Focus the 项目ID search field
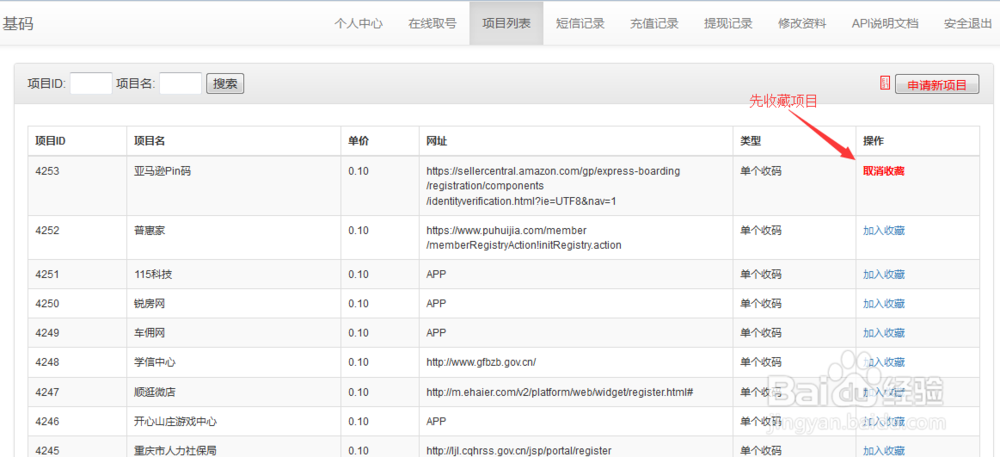The image size is (1000, 457). point(91,83)
